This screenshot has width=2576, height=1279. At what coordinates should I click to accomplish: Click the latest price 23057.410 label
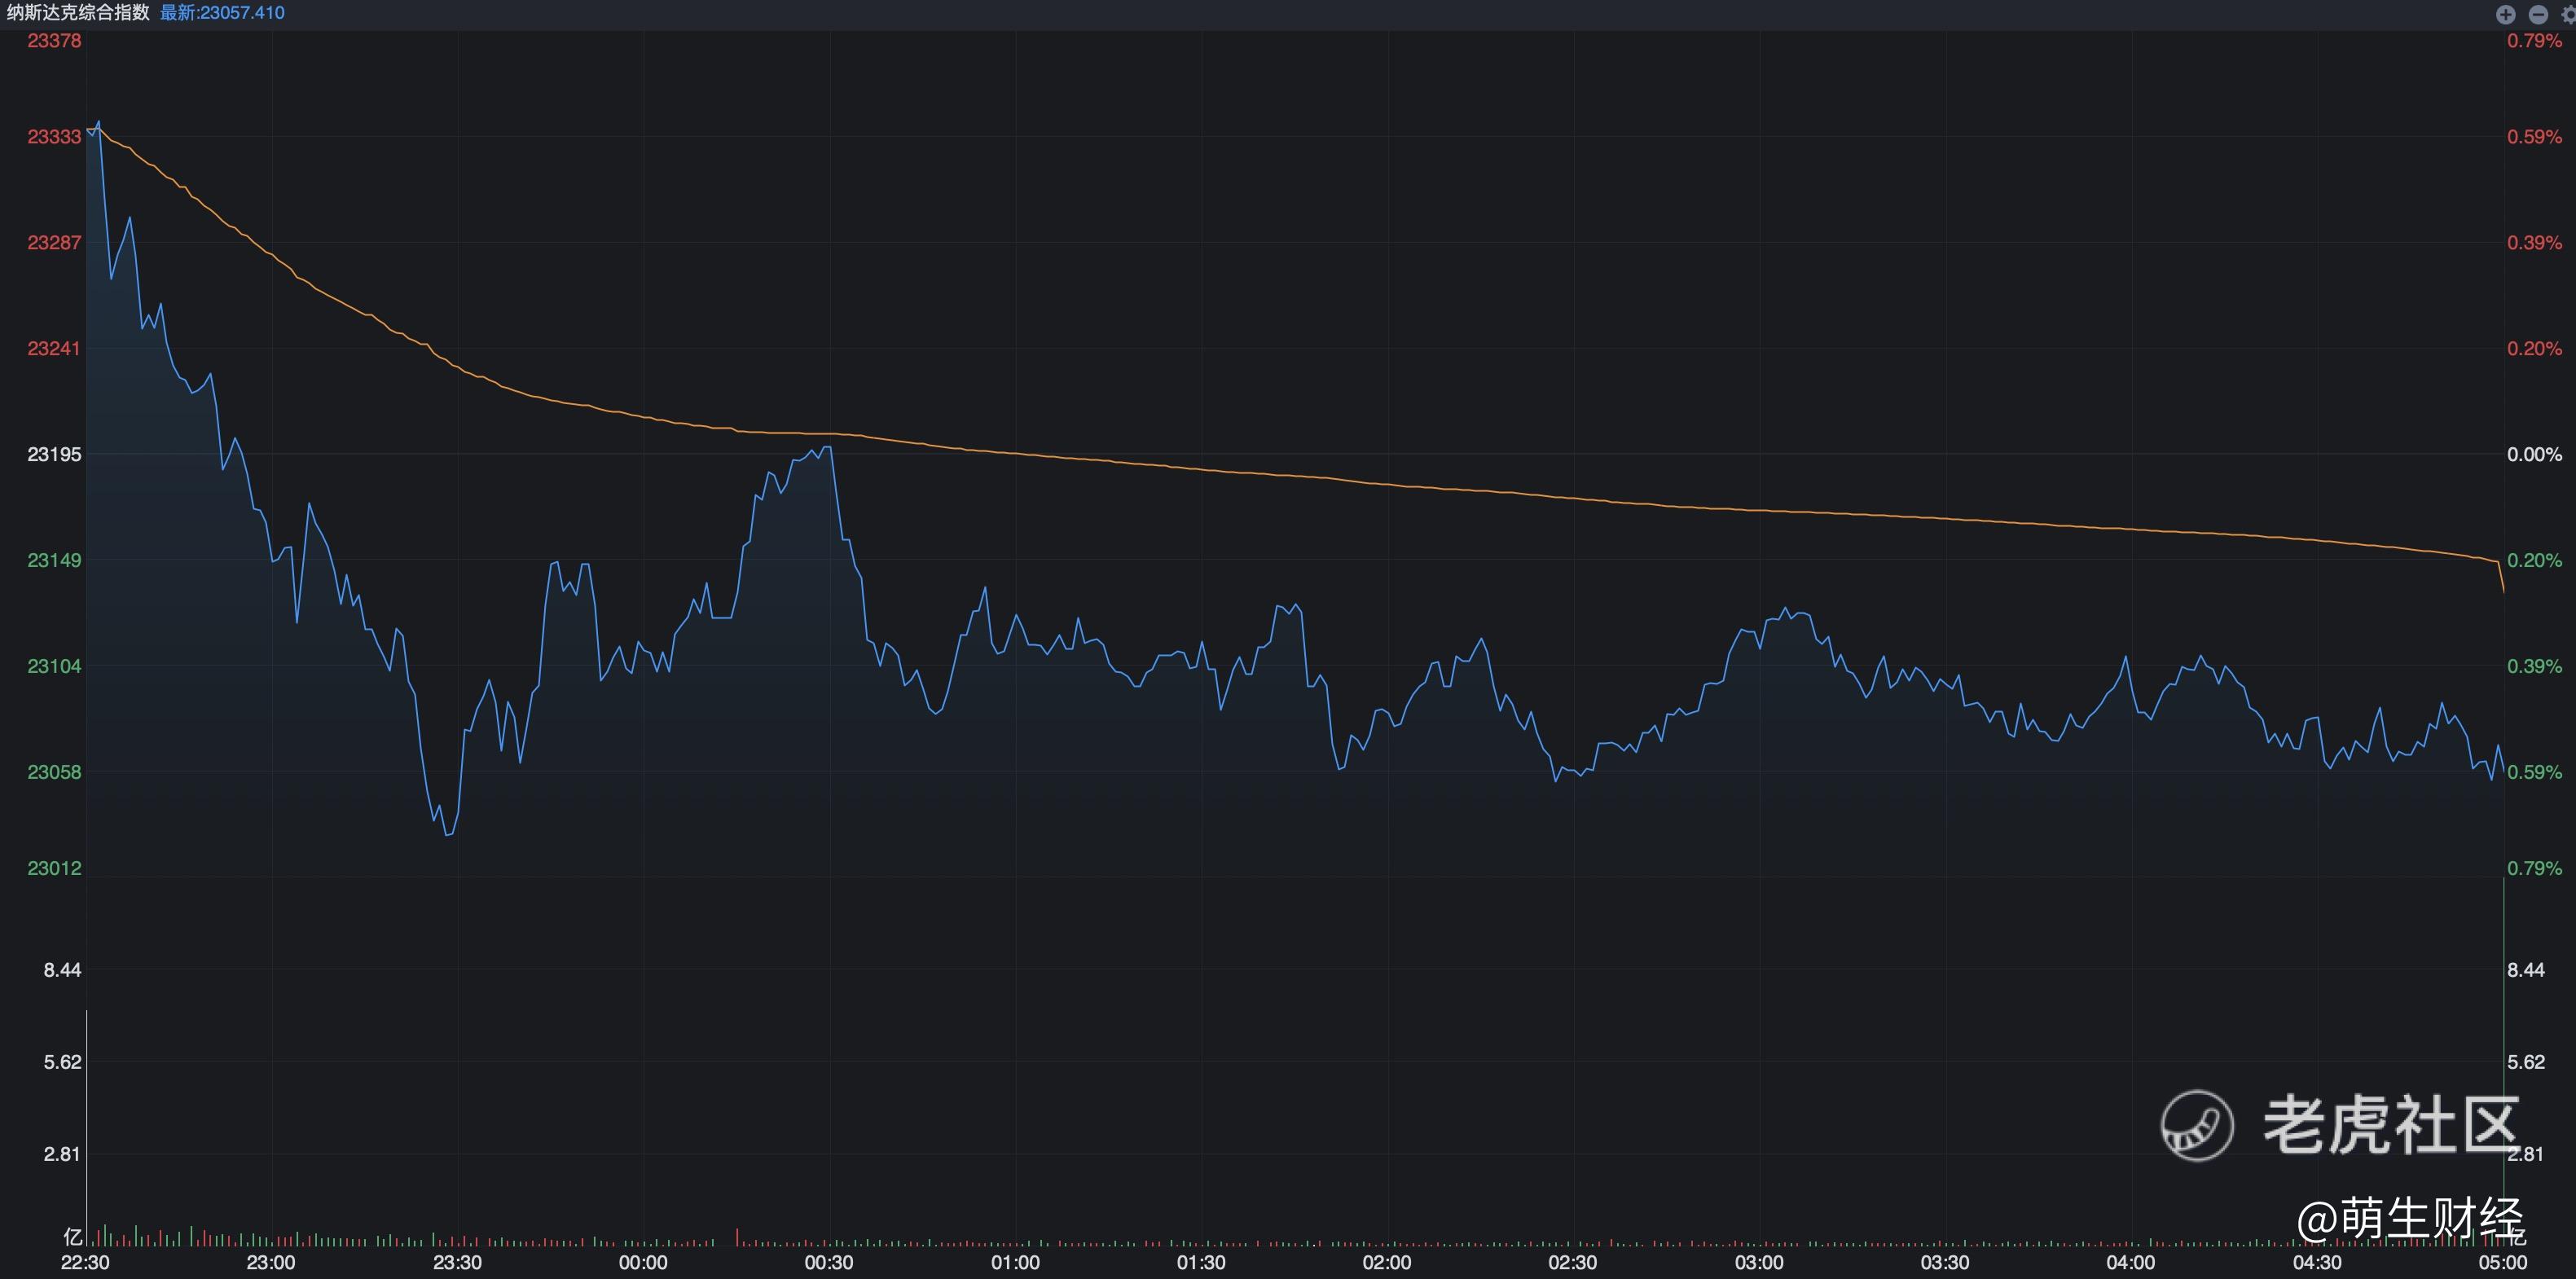click(x=222, y=13)
